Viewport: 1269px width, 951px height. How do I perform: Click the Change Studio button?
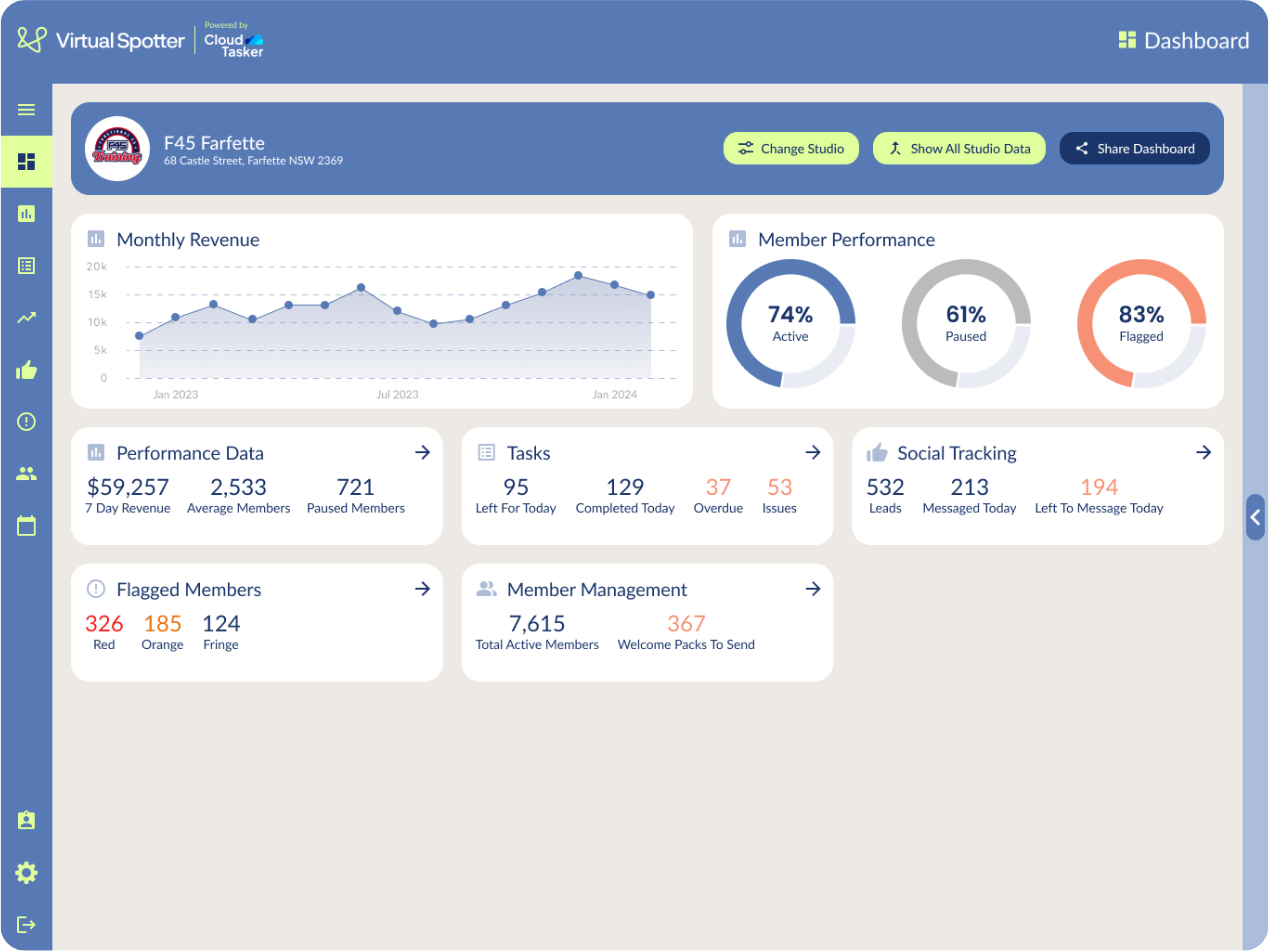(791, 149)
